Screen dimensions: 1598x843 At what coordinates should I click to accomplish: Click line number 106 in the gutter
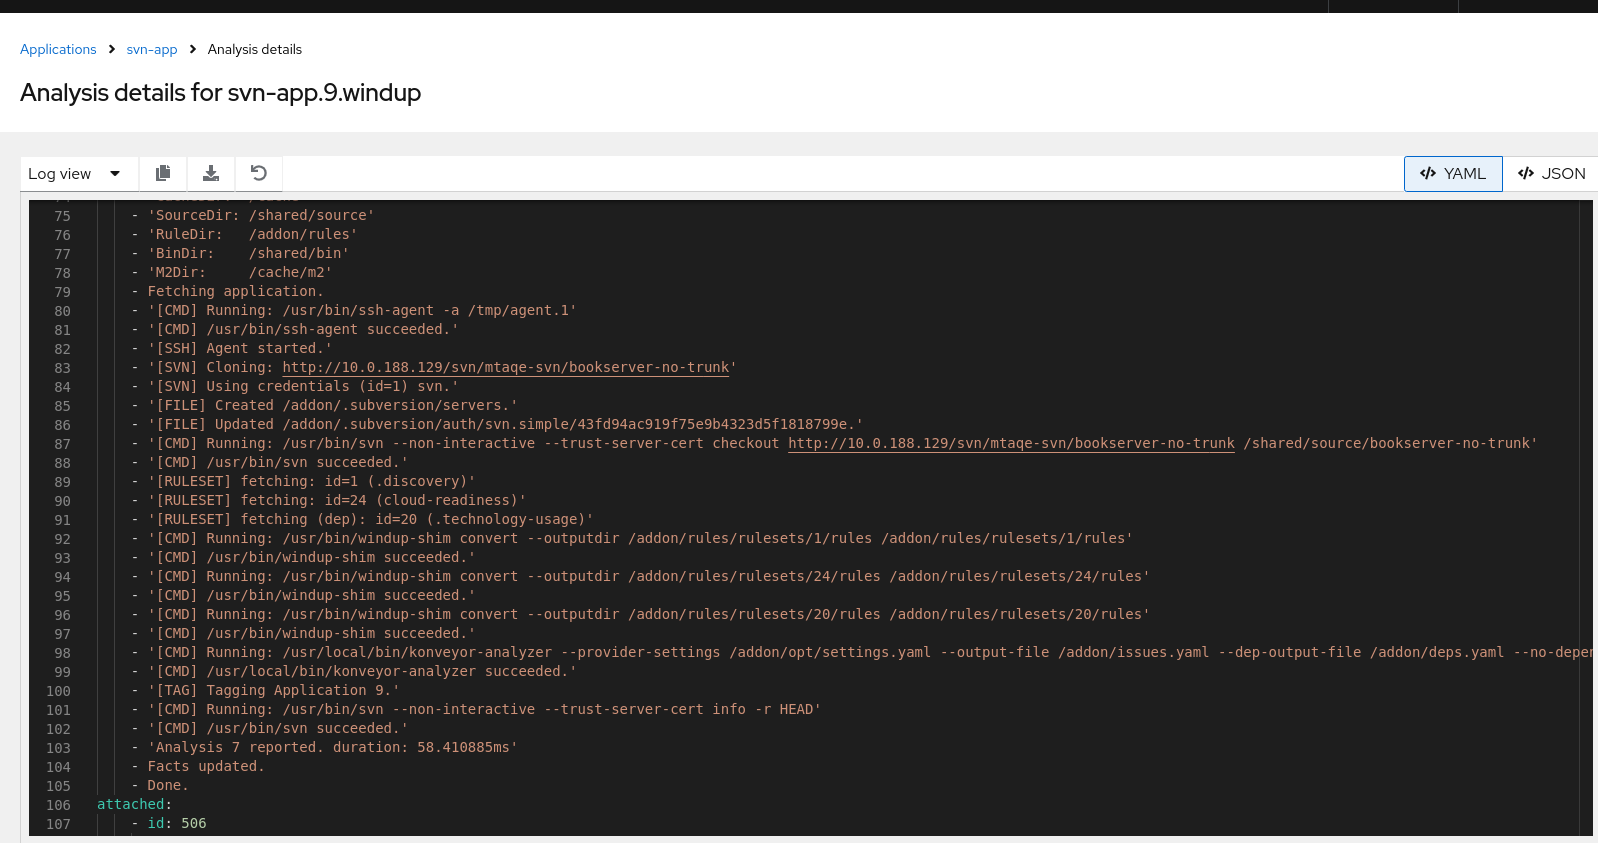click(x=58, y=805)
